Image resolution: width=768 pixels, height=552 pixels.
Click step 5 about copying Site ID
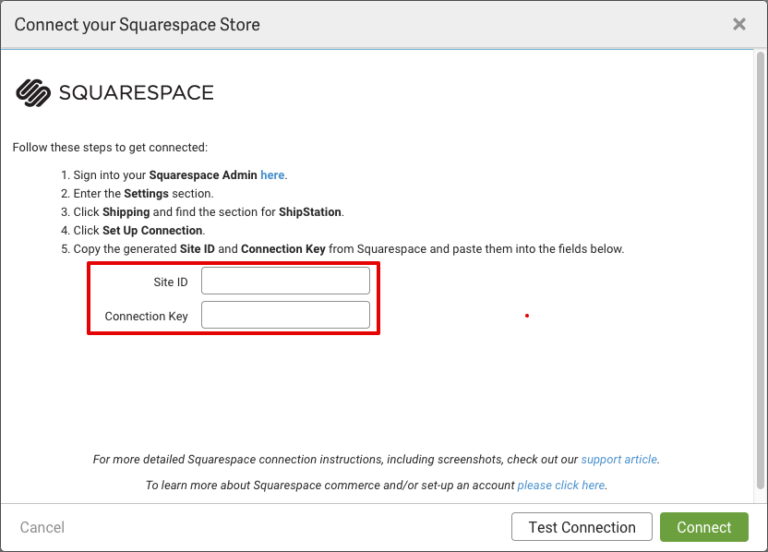(x=342, y=249)
